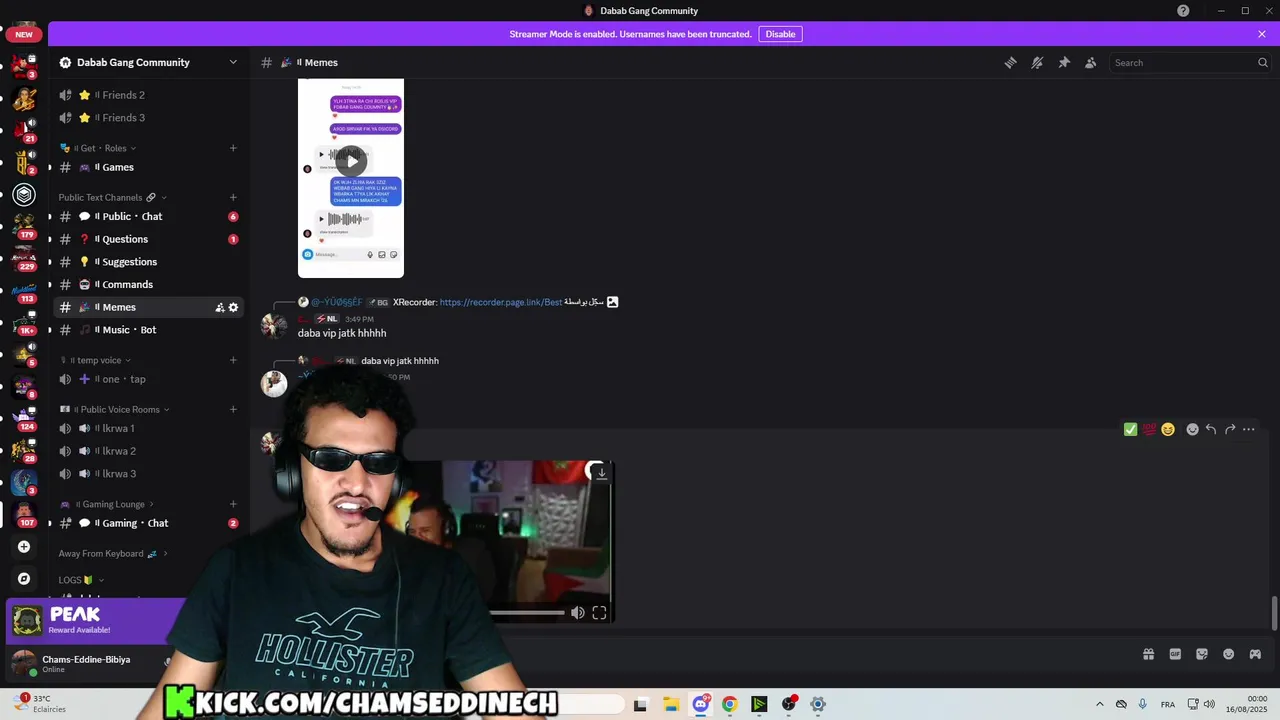1280x720 pixels.
Task: Join the Ikrwa 3 voice room
Action: point(148,474)
